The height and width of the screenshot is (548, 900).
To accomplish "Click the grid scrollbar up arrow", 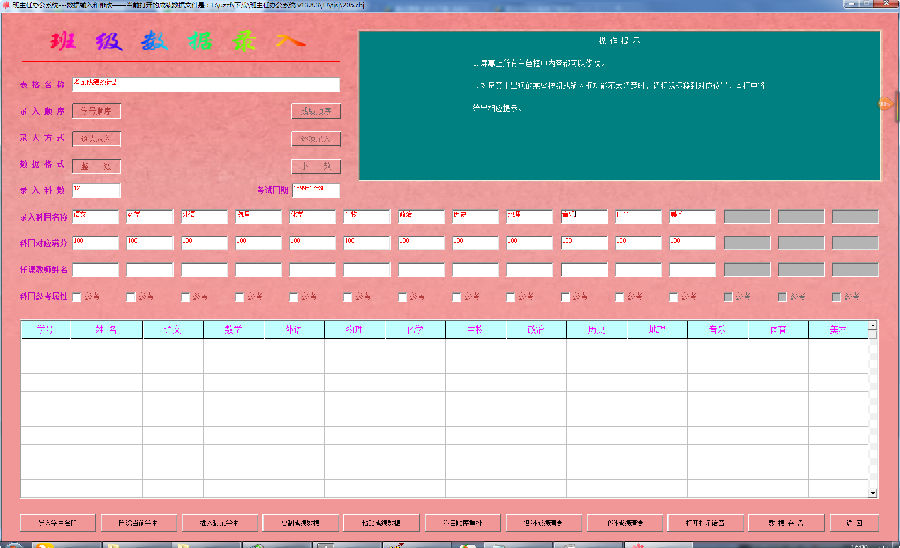I will pos(872,325).
